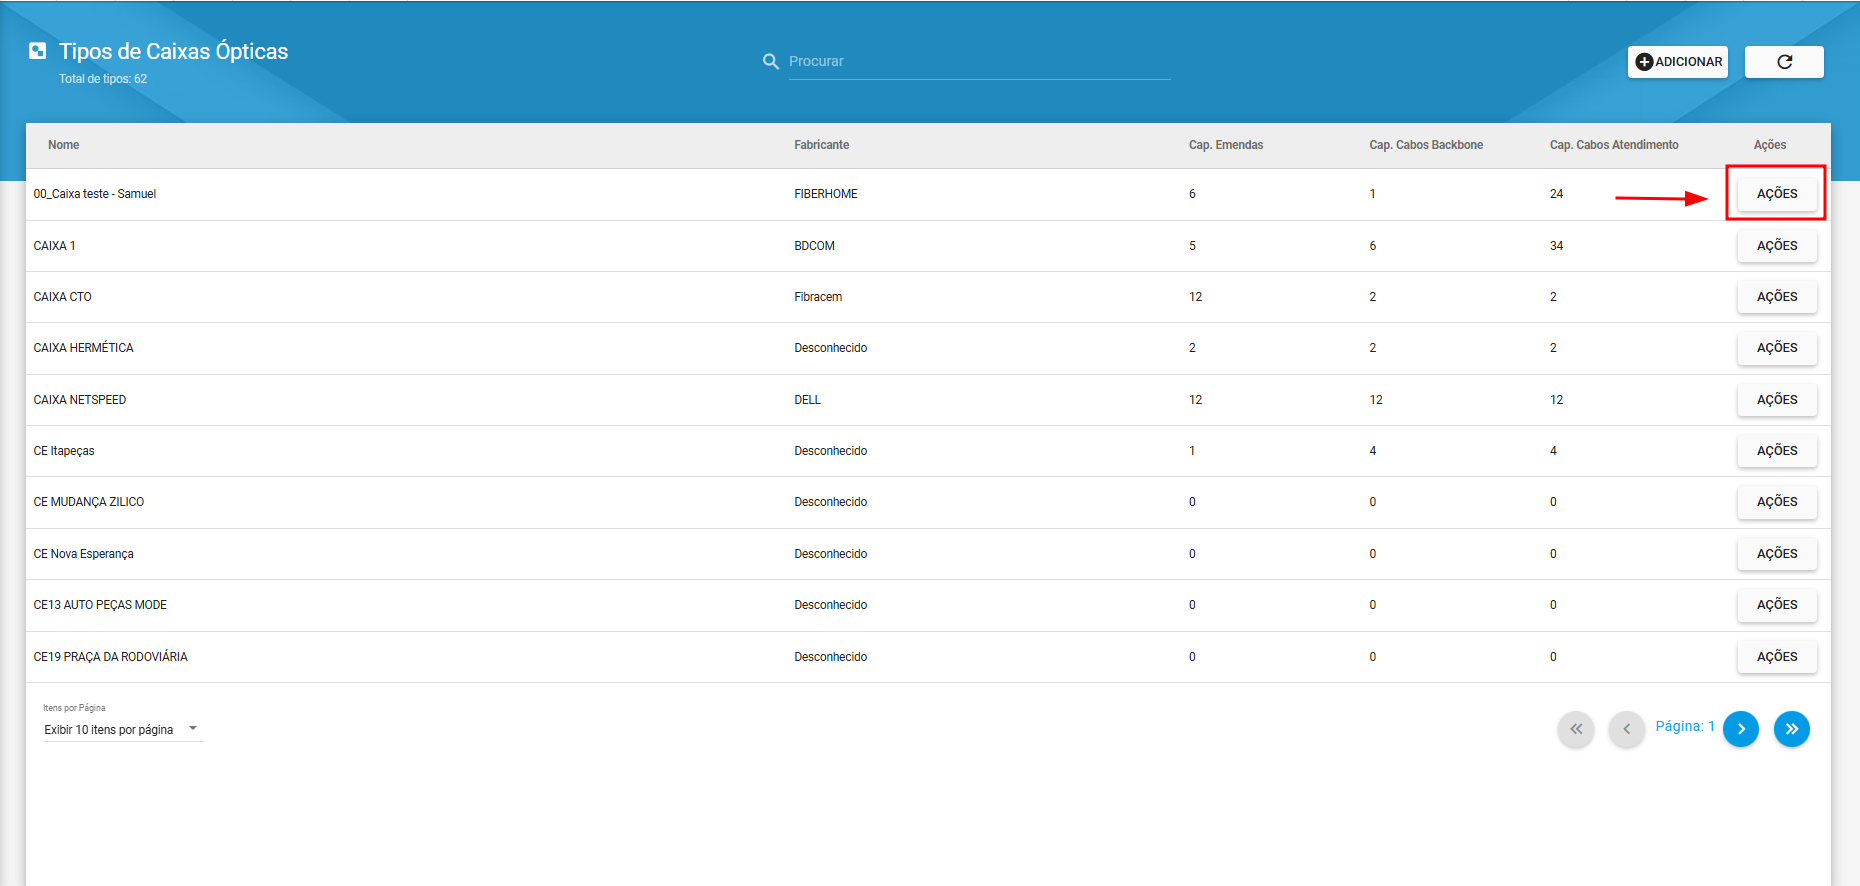
Task: Go to previous page icon
Action: tap(1627, 729)
